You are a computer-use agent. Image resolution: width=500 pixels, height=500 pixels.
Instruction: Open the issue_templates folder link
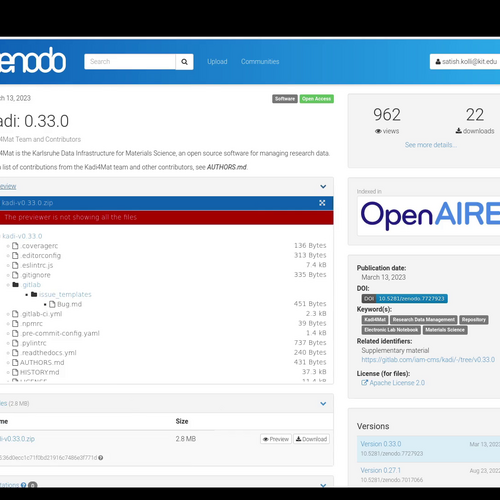[x=65, y=294]
